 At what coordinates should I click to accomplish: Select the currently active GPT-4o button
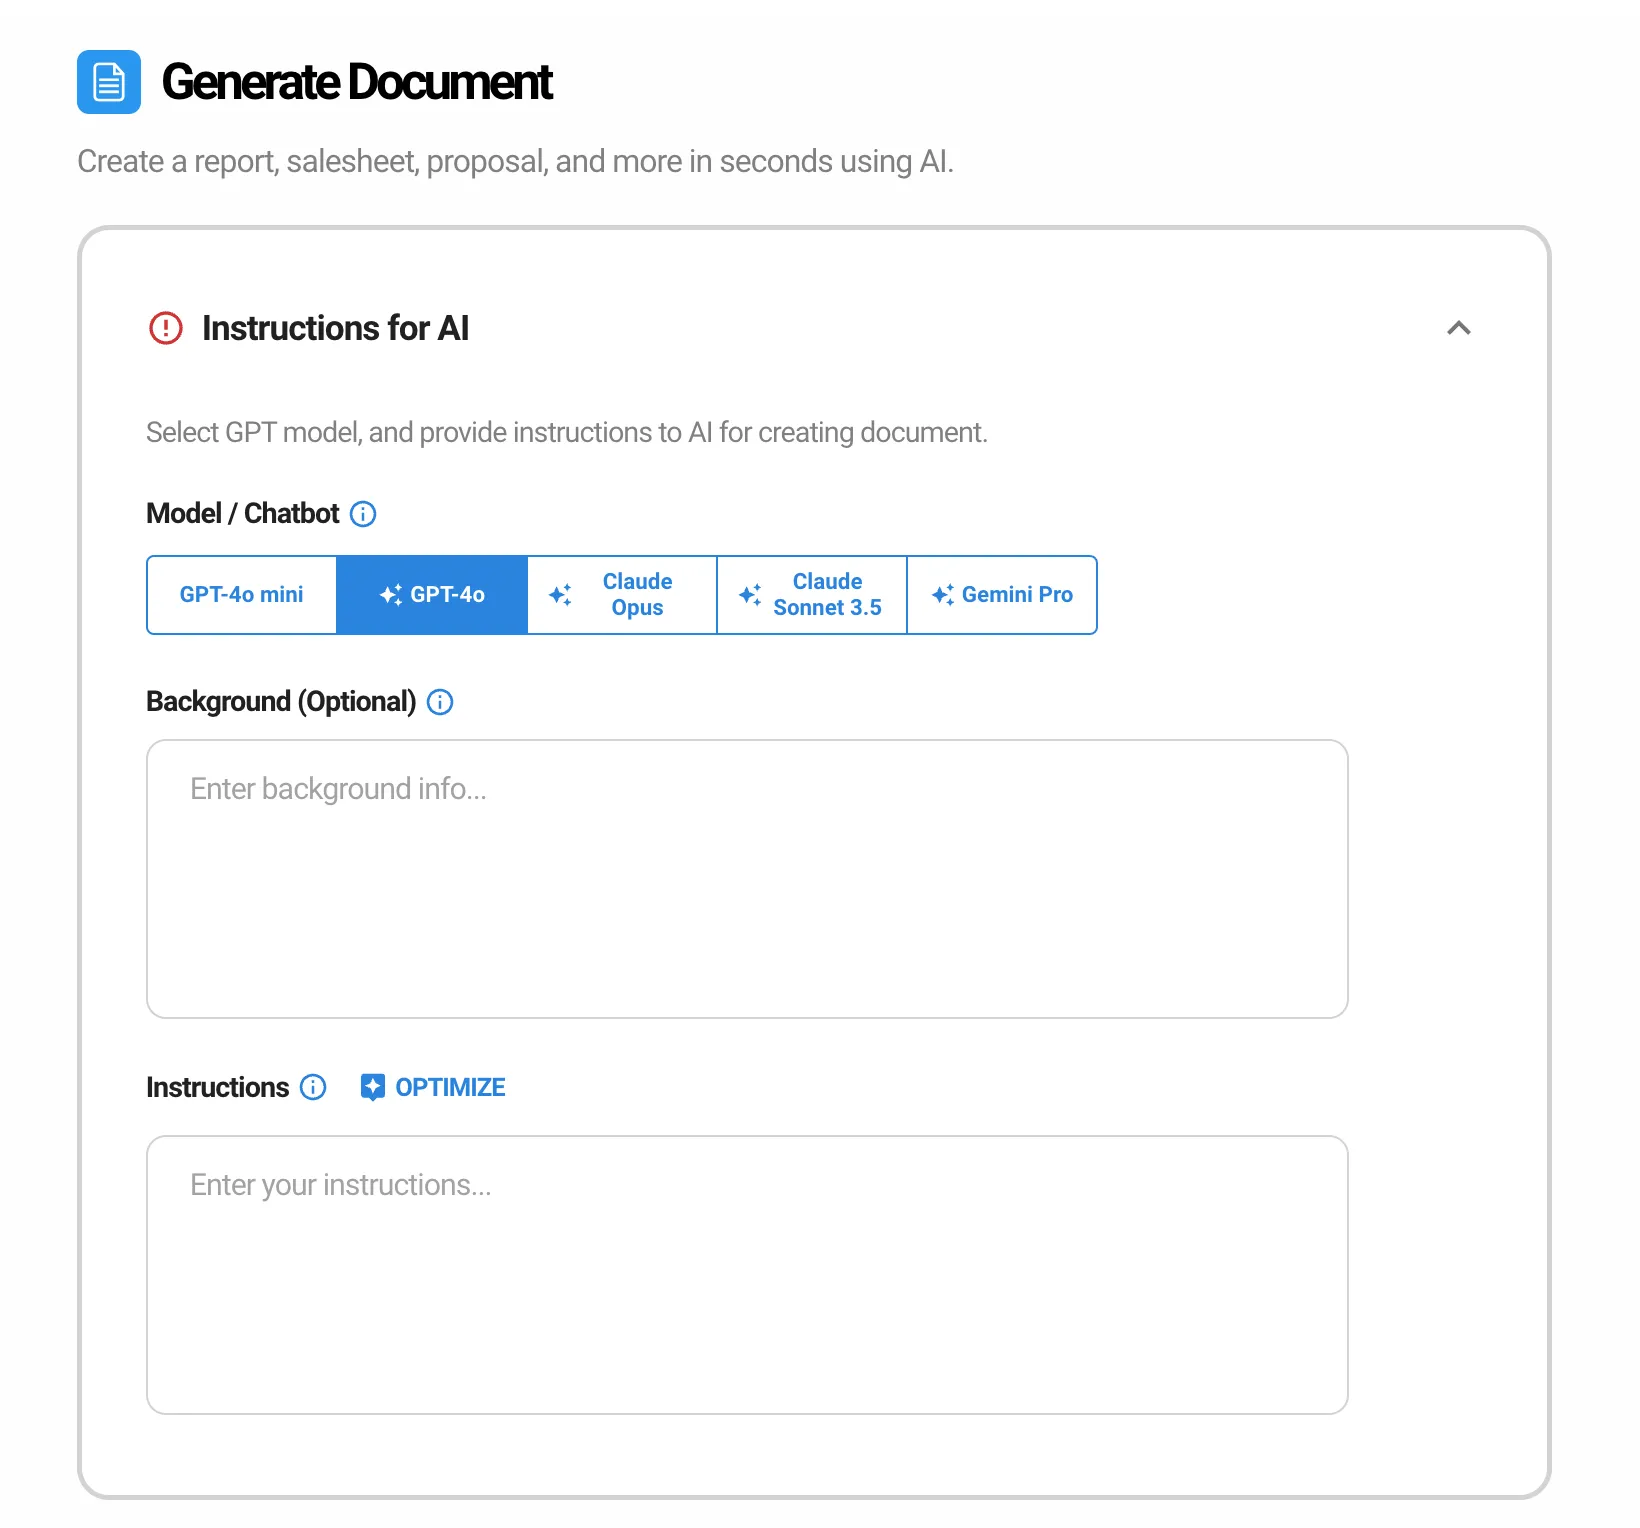tap(432, 594)
